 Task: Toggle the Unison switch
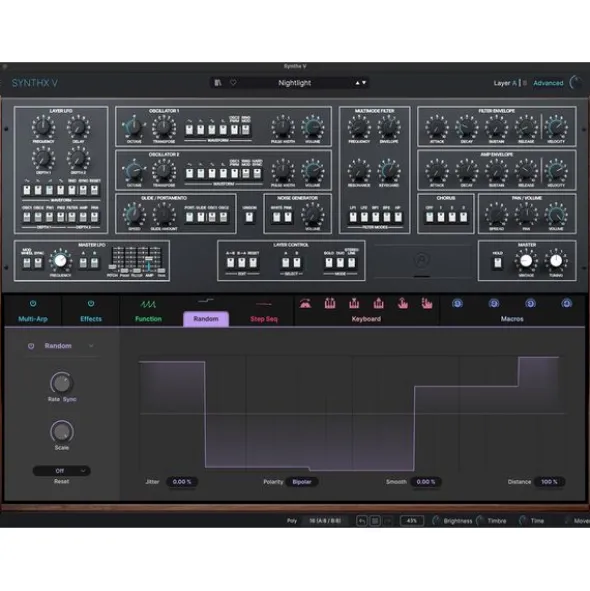[249, 217]
